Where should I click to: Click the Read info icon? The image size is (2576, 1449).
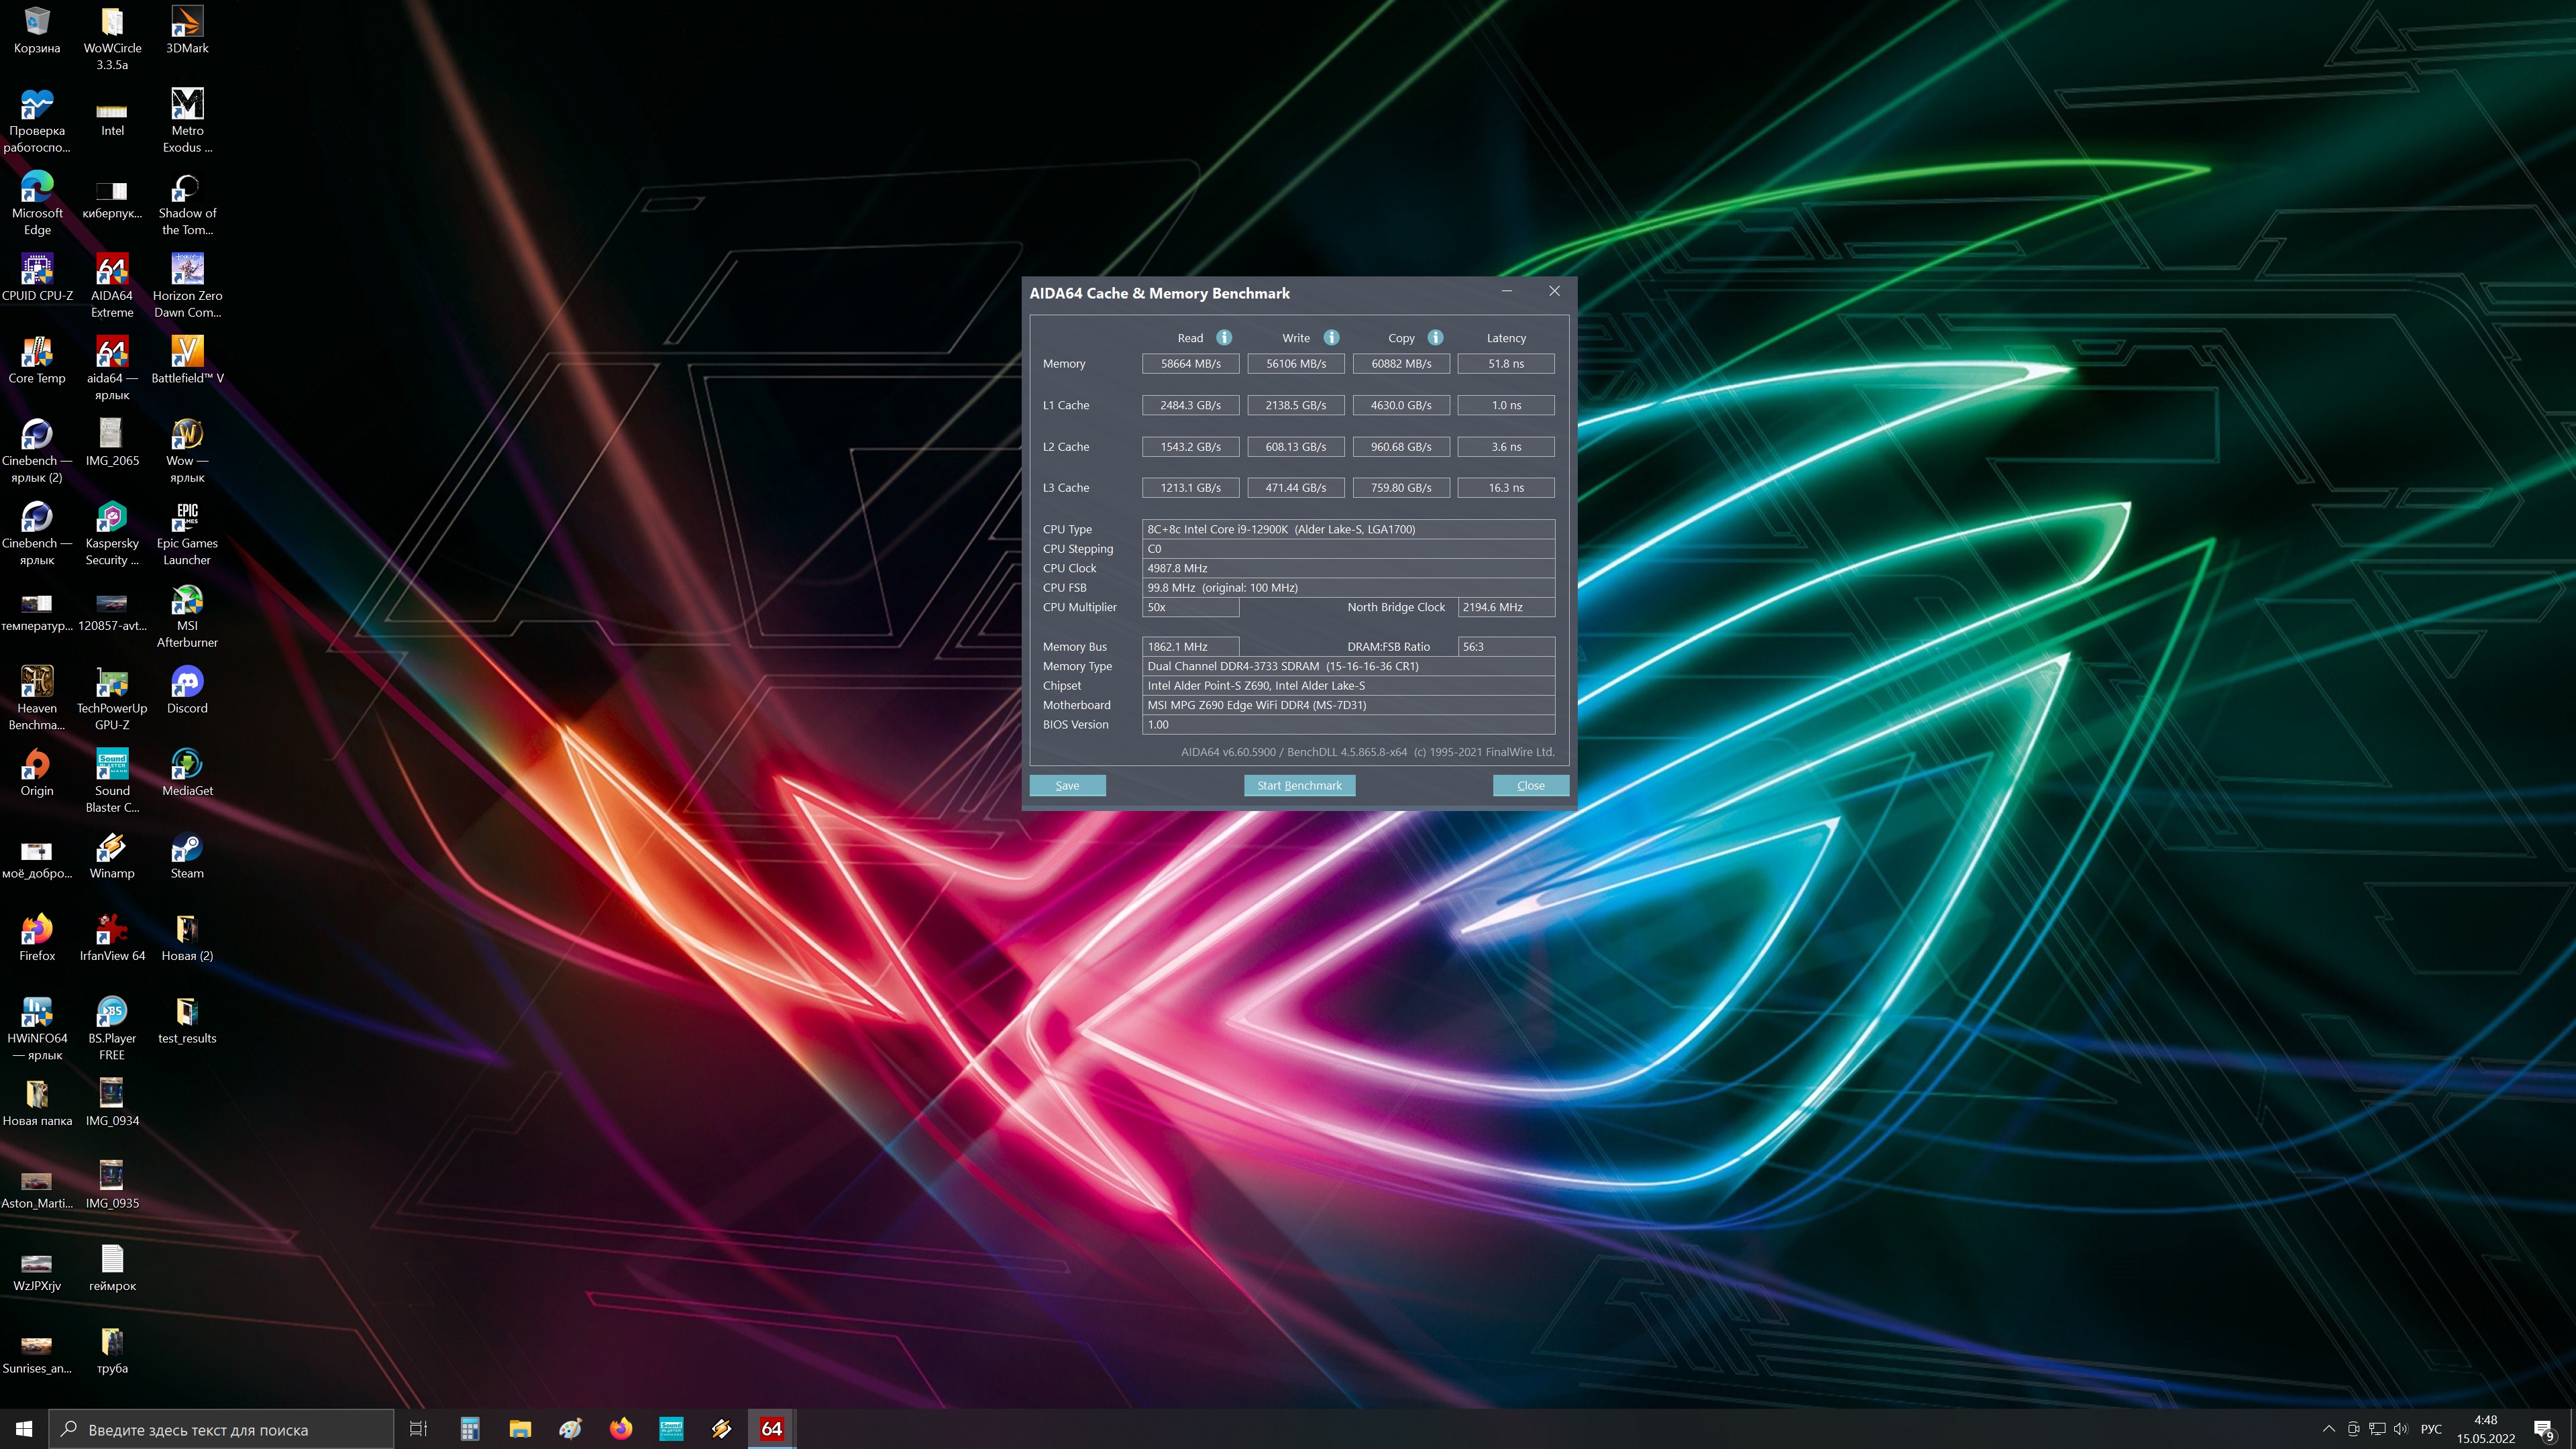click(x=1224, y=337)
